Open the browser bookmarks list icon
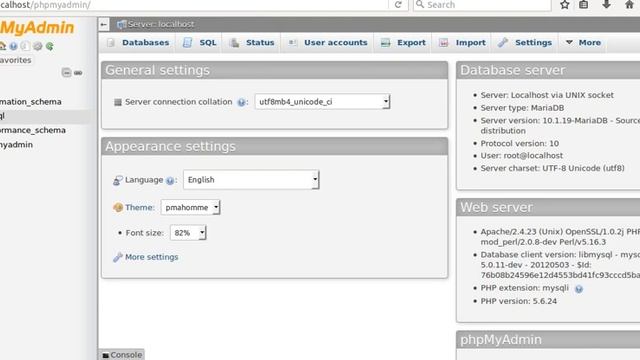 coord(584,4)
